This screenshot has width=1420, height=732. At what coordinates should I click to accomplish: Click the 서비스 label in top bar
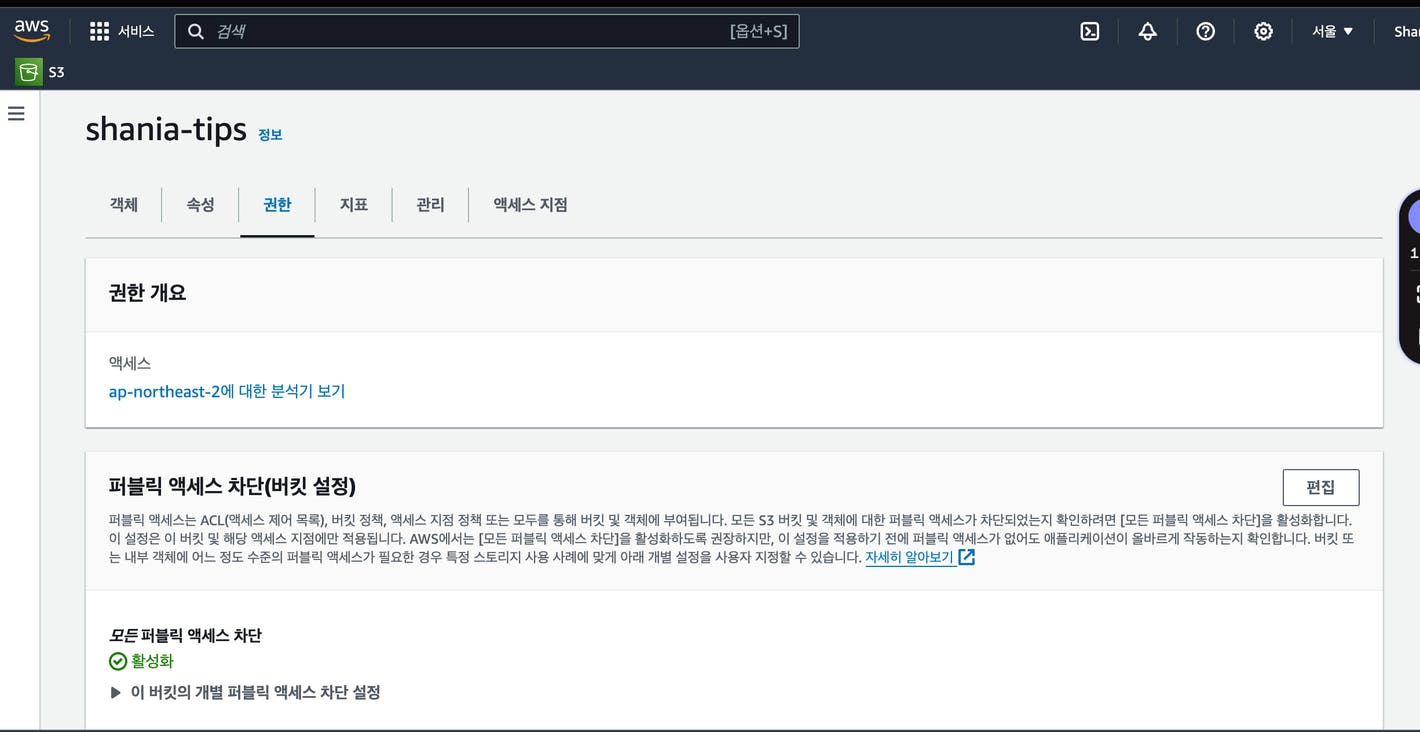pos(136,31)
